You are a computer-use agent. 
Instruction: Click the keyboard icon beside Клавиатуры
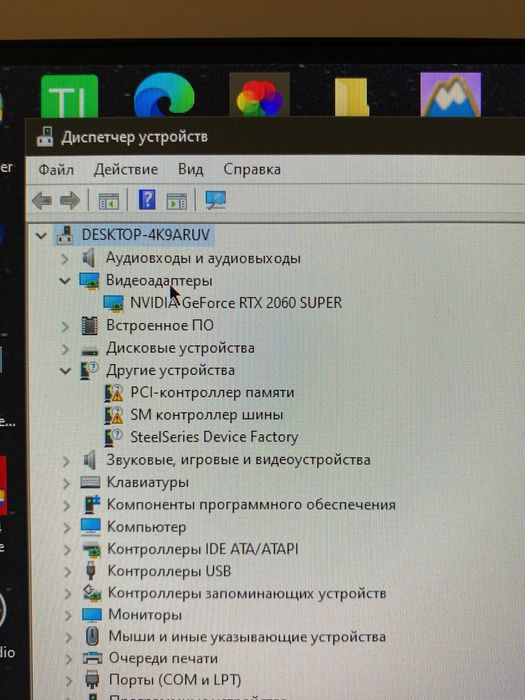point(90,483)
